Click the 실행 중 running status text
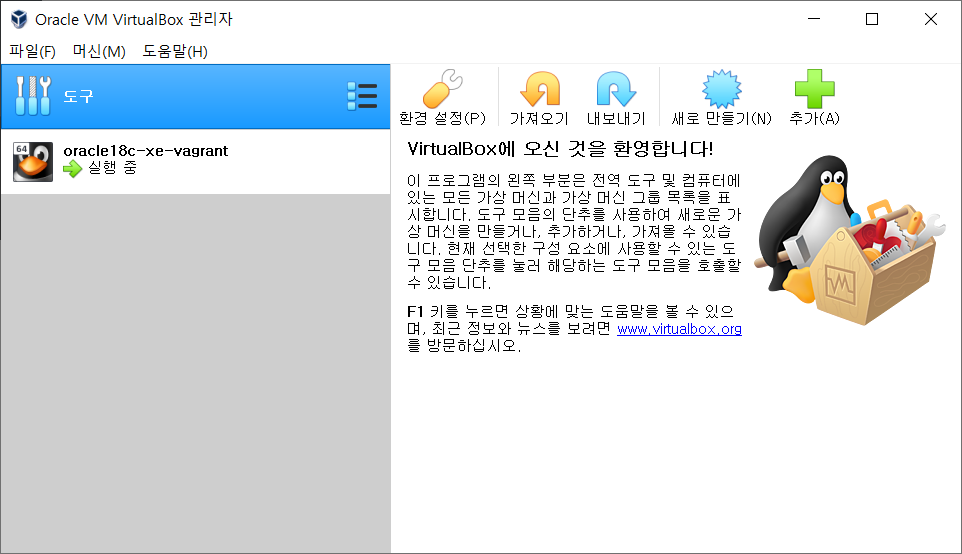 point(112,167)
